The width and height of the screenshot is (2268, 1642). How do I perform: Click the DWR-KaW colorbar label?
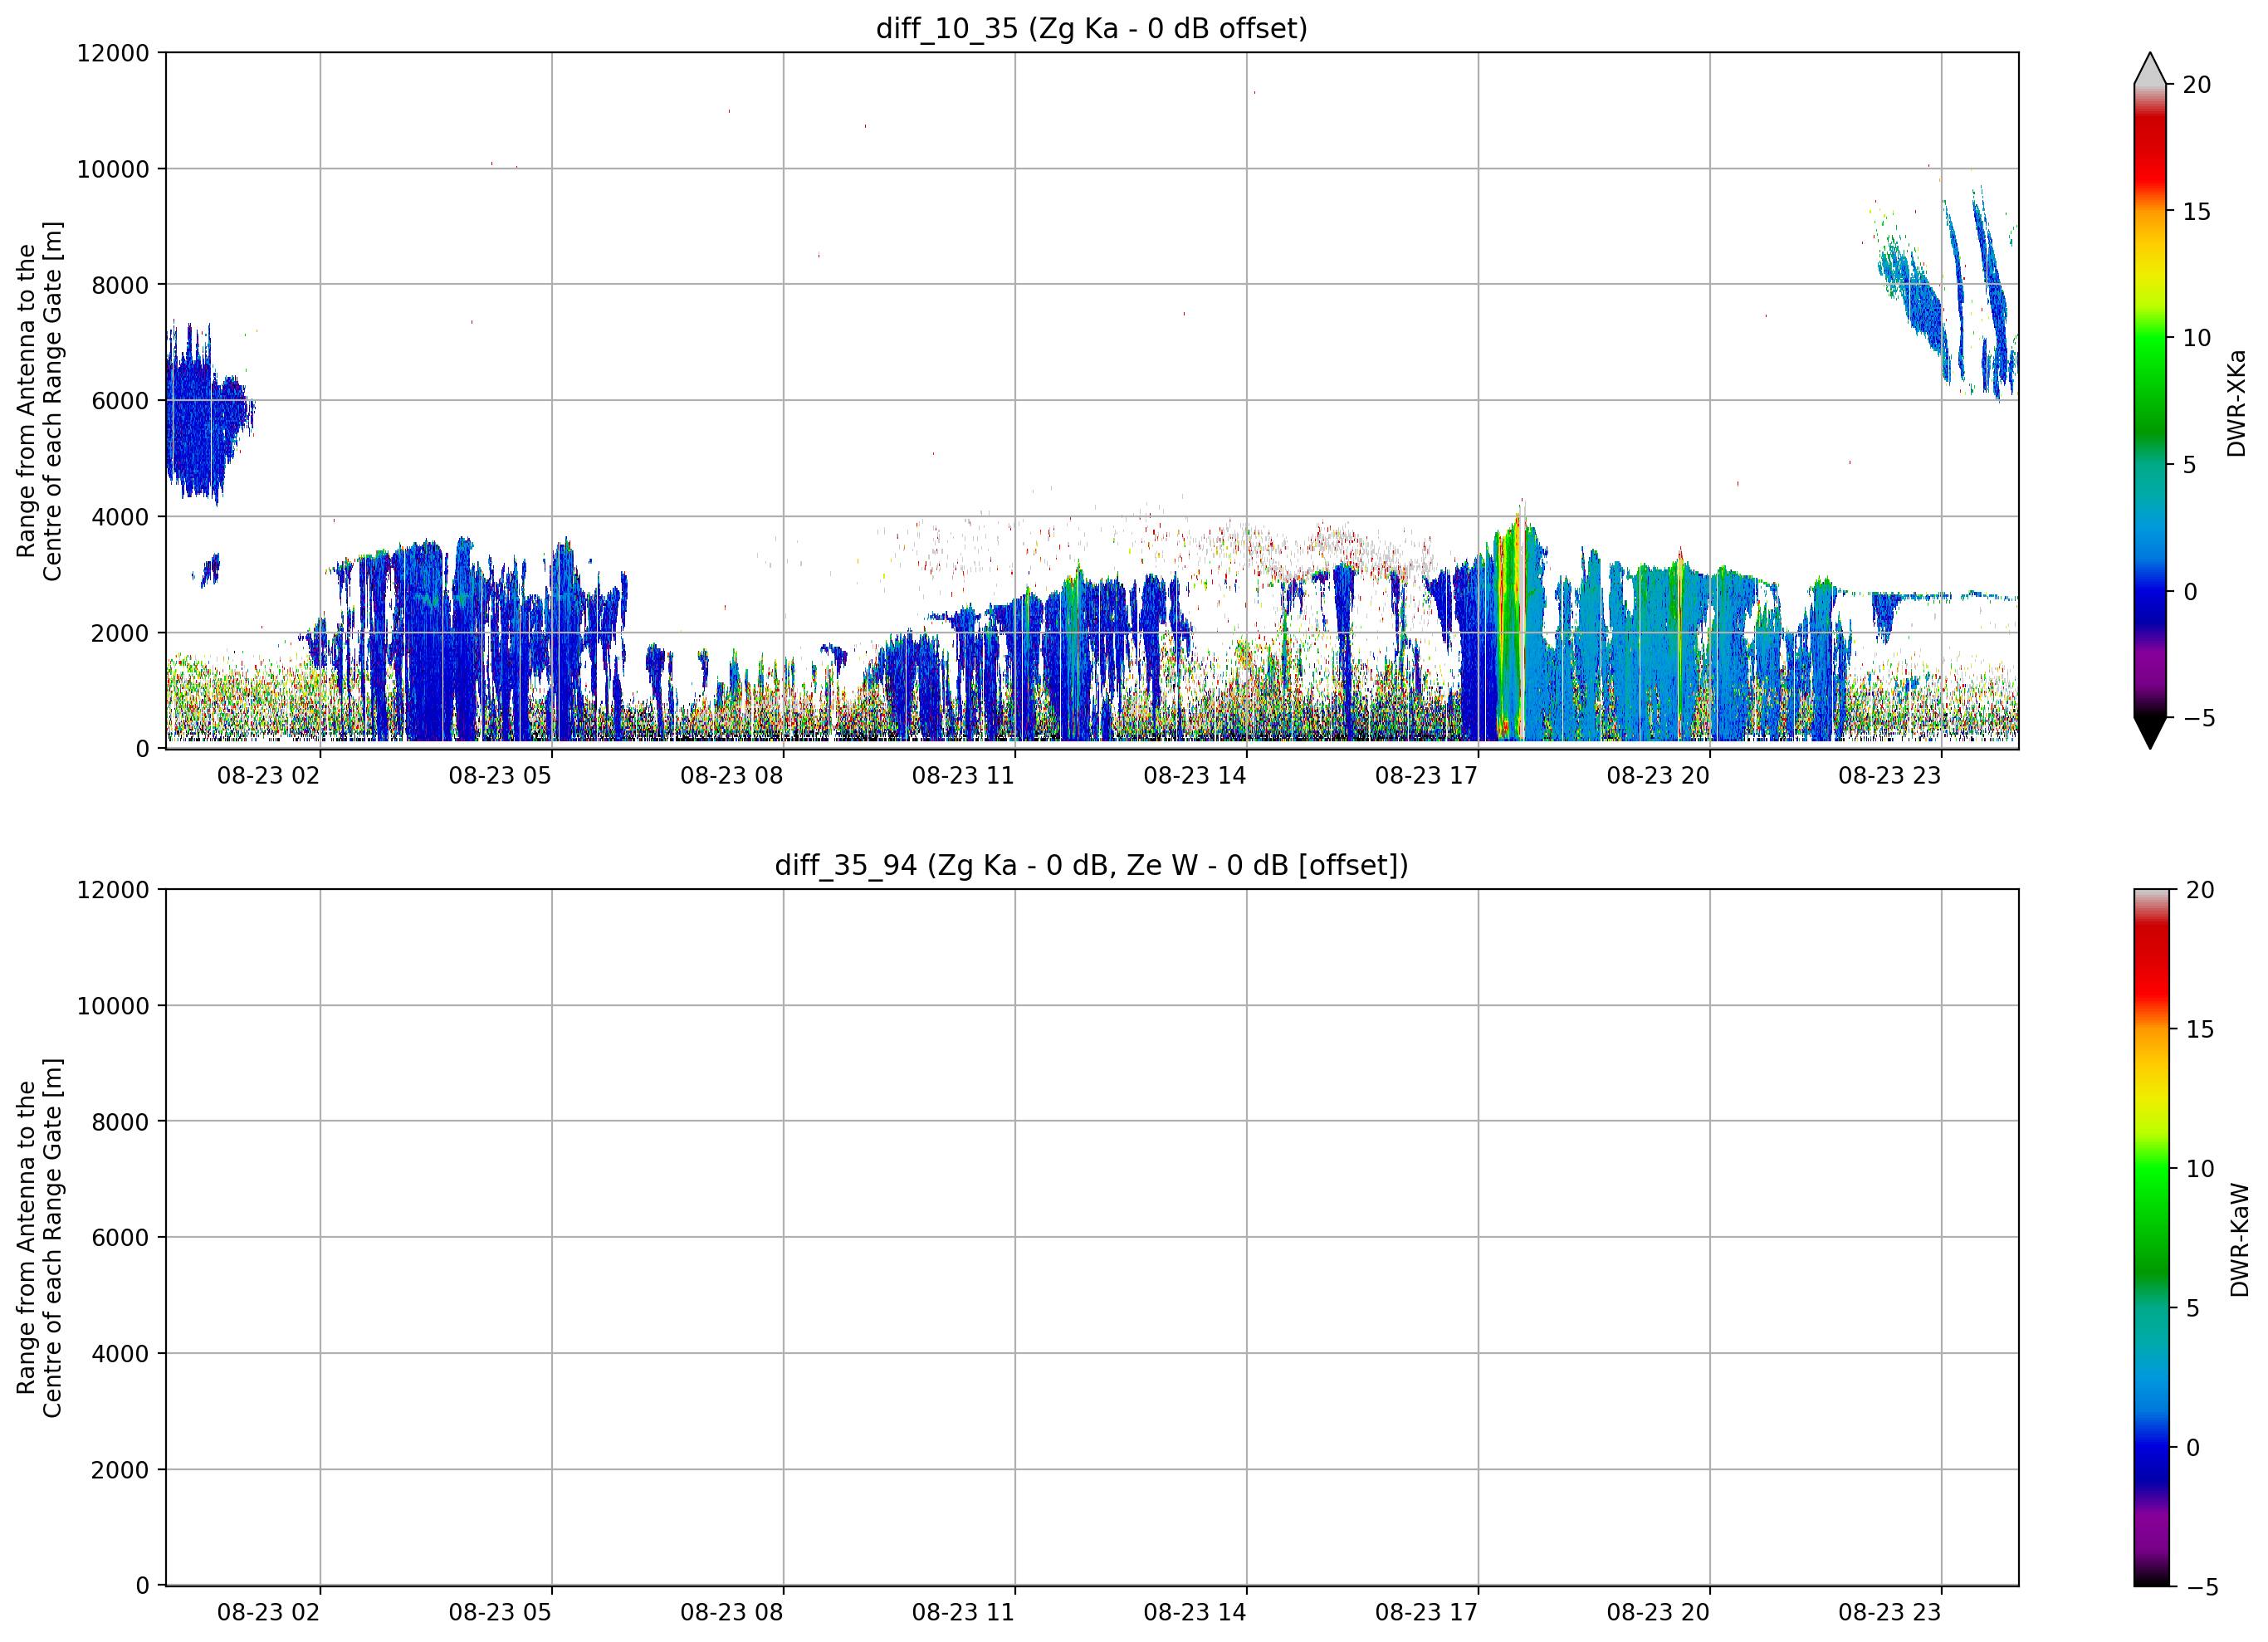2239,1240
